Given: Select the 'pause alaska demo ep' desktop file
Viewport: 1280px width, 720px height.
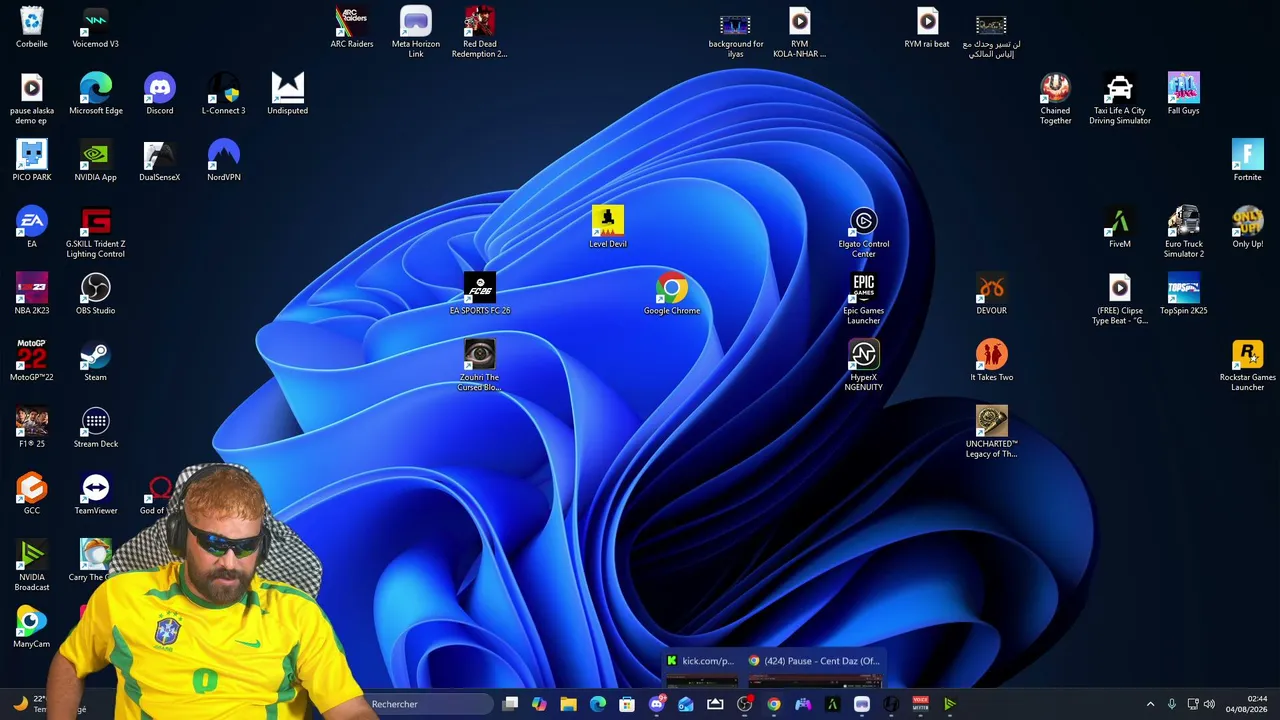Looking at the screenshot, I should [x=32, y=99].
